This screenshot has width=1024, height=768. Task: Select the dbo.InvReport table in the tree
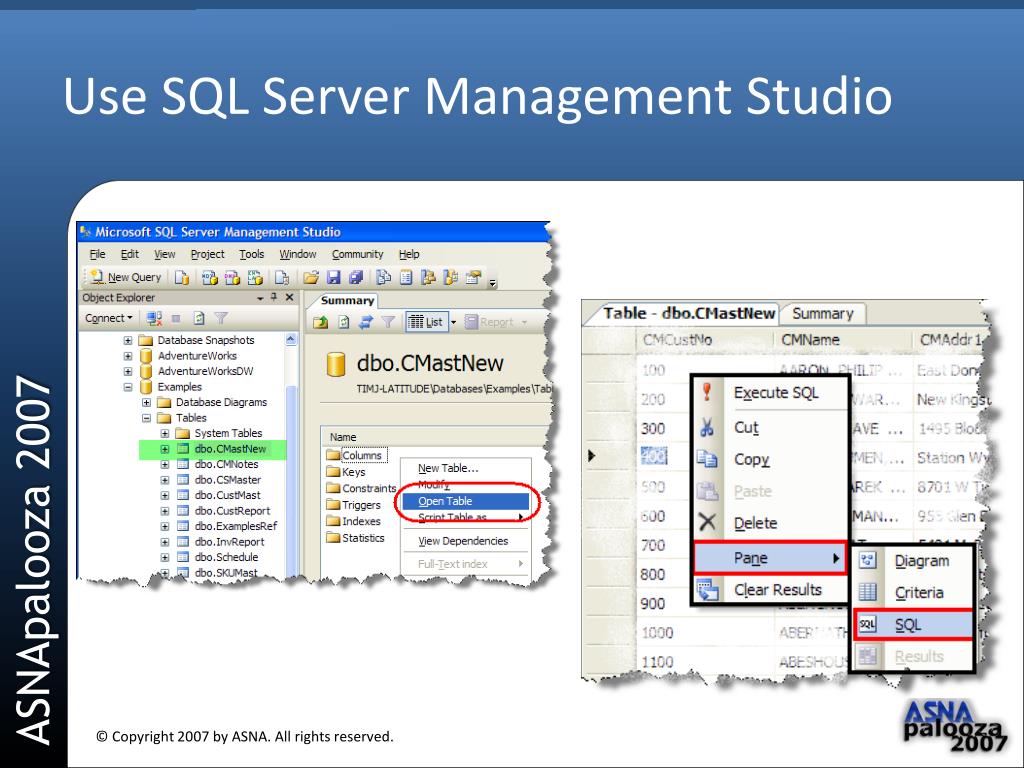point(229,542)
